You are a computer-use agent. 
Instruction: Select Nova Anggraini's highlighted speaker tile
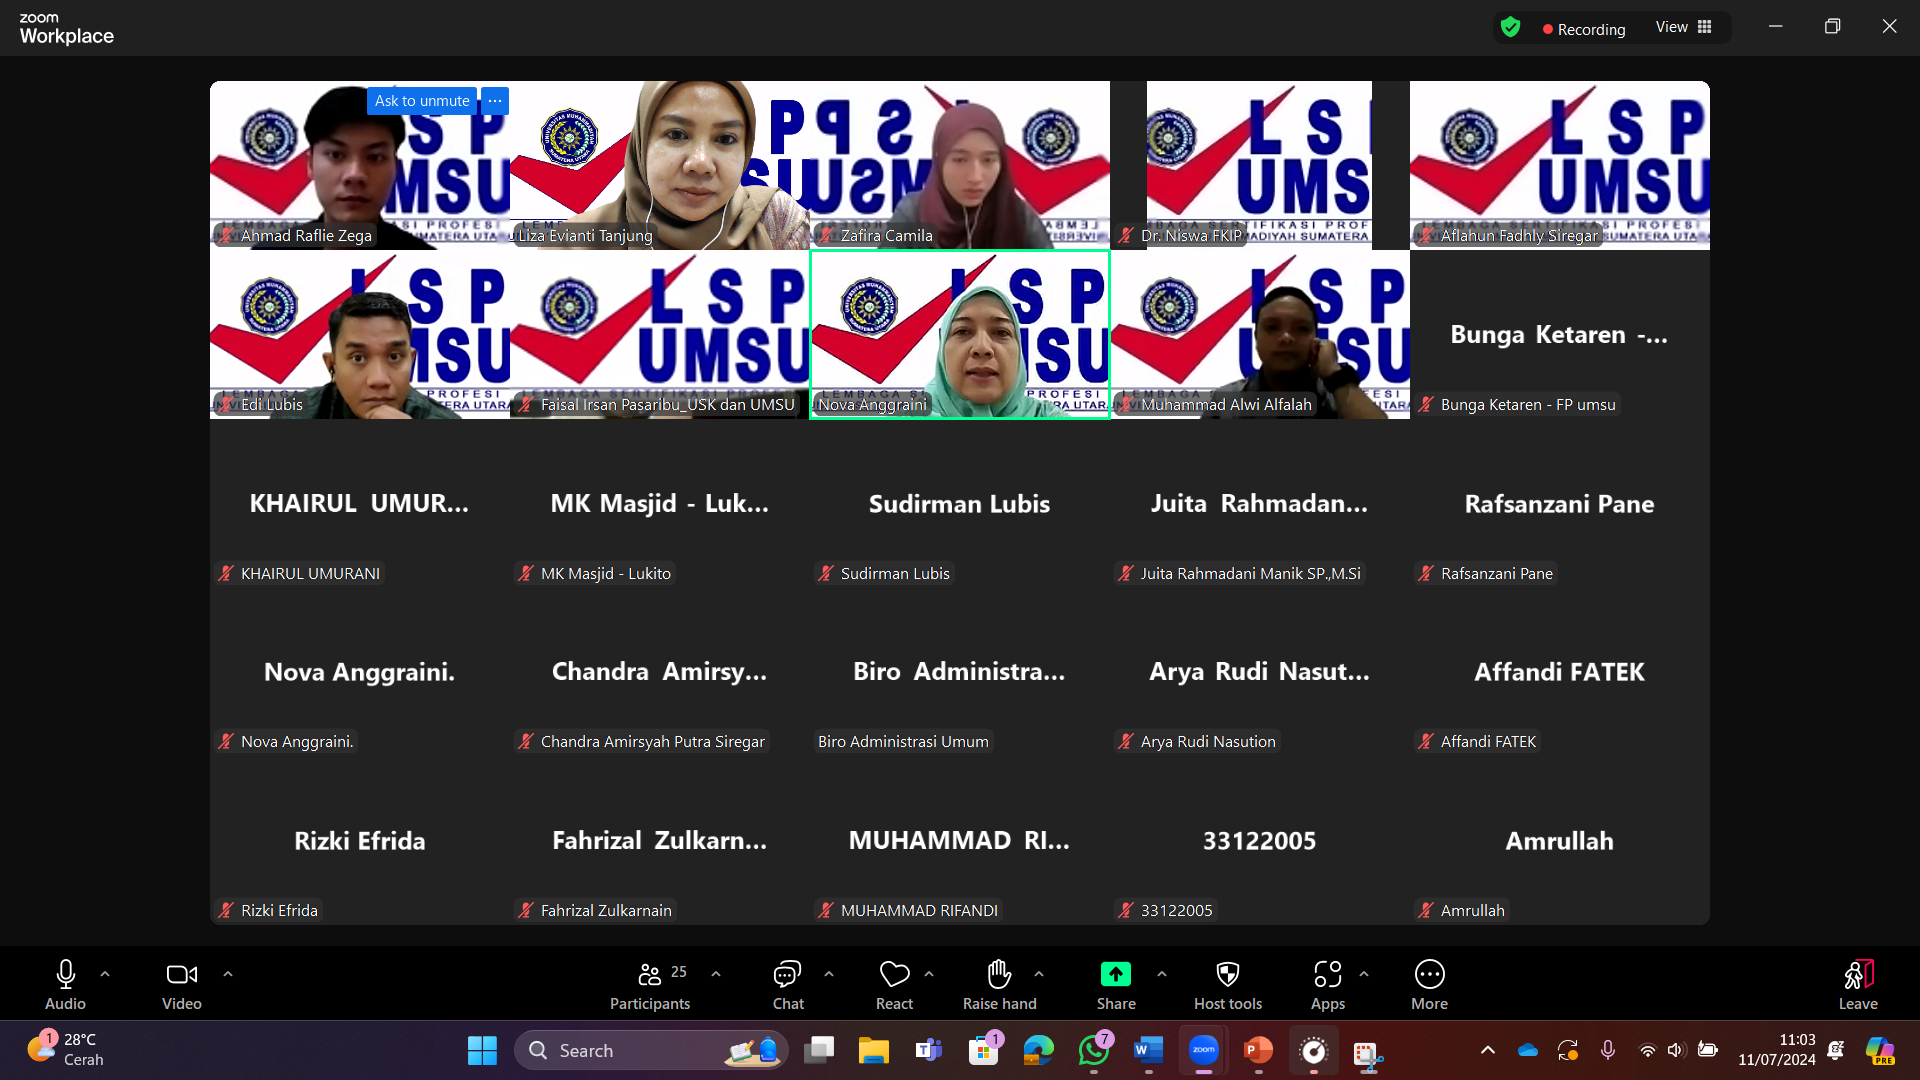tap(960, 334)
